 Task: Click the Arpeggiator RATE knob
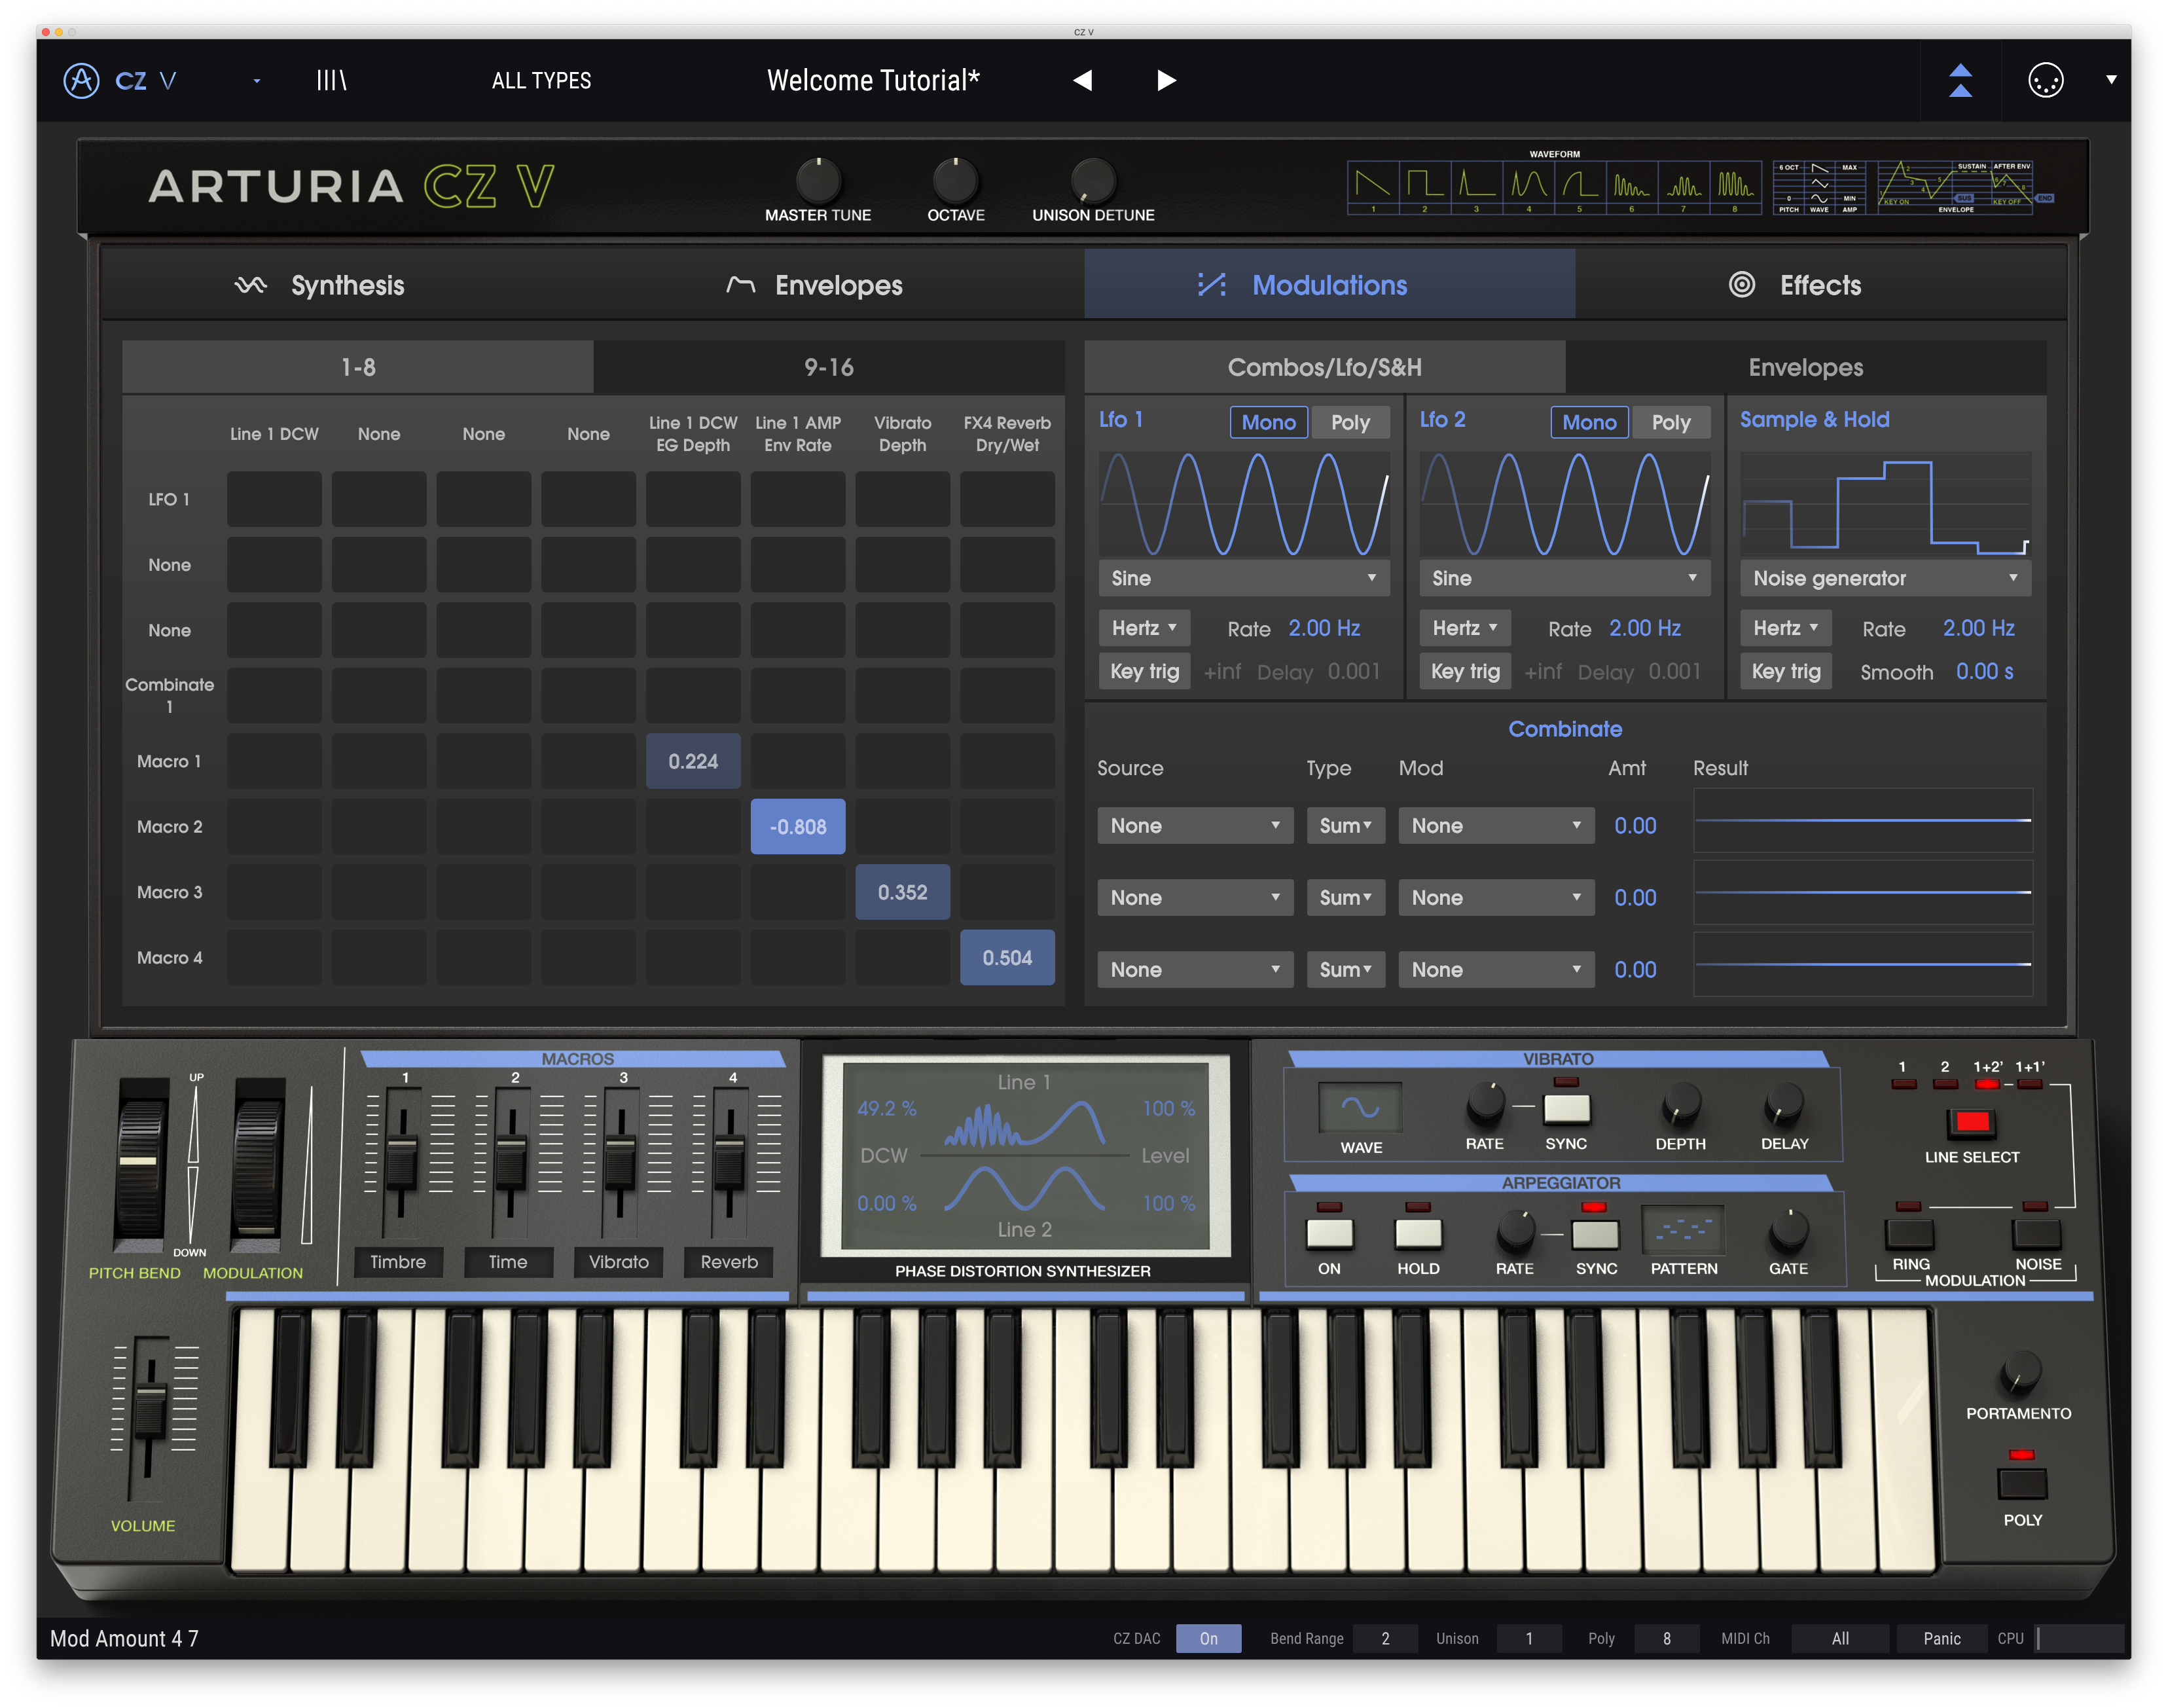point(1515,1230)
